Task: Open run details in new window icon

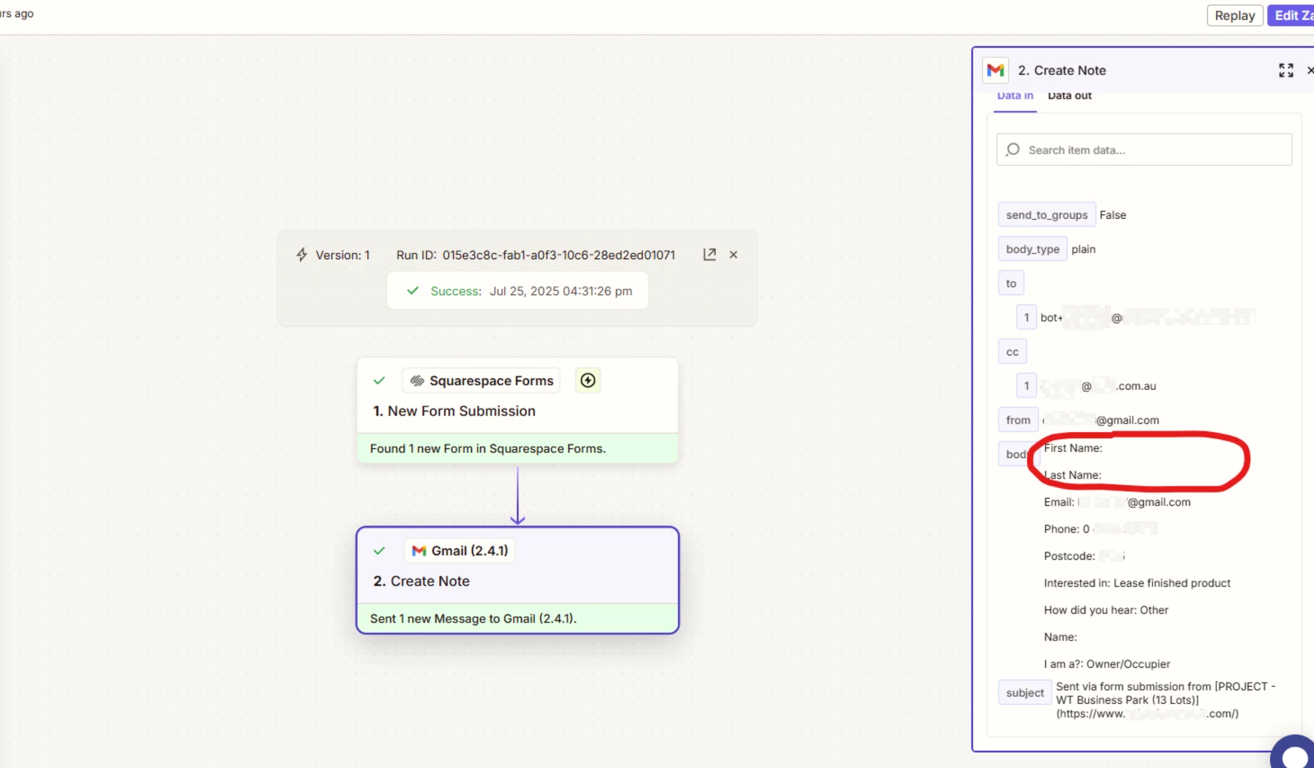Action: 709,255
